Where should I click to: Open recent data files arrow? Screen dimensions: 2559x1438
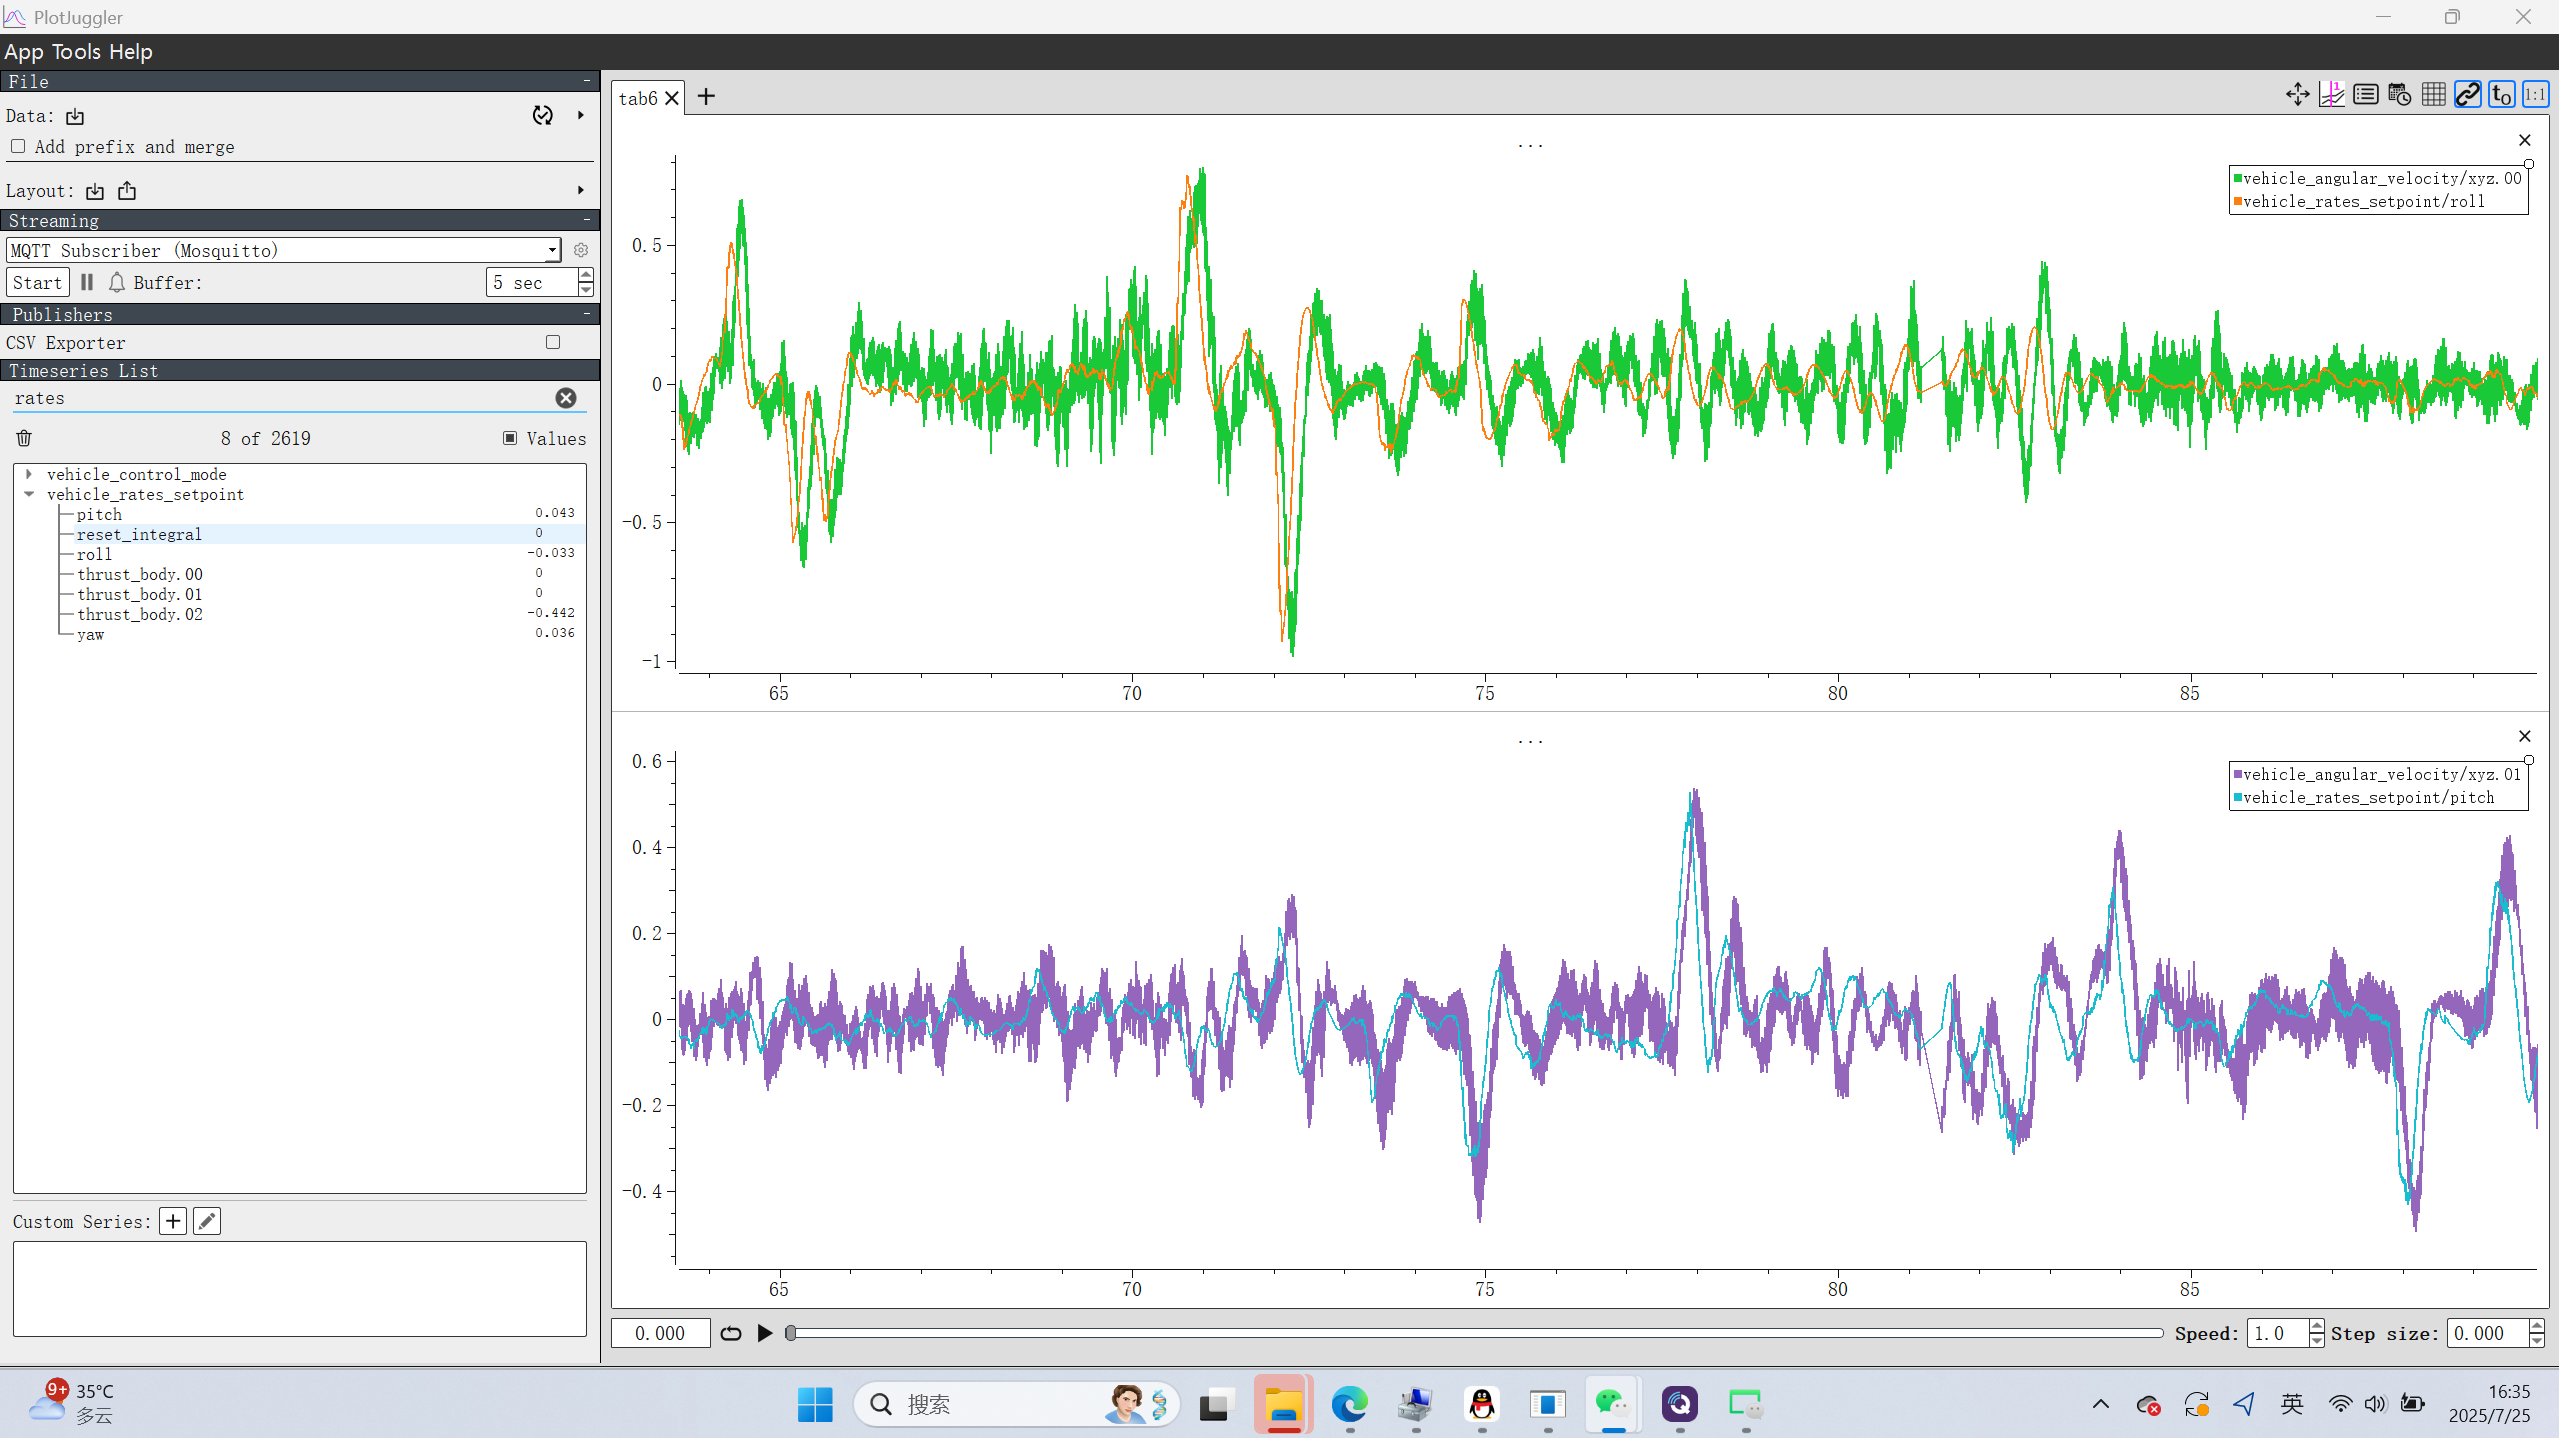point(581,116)
